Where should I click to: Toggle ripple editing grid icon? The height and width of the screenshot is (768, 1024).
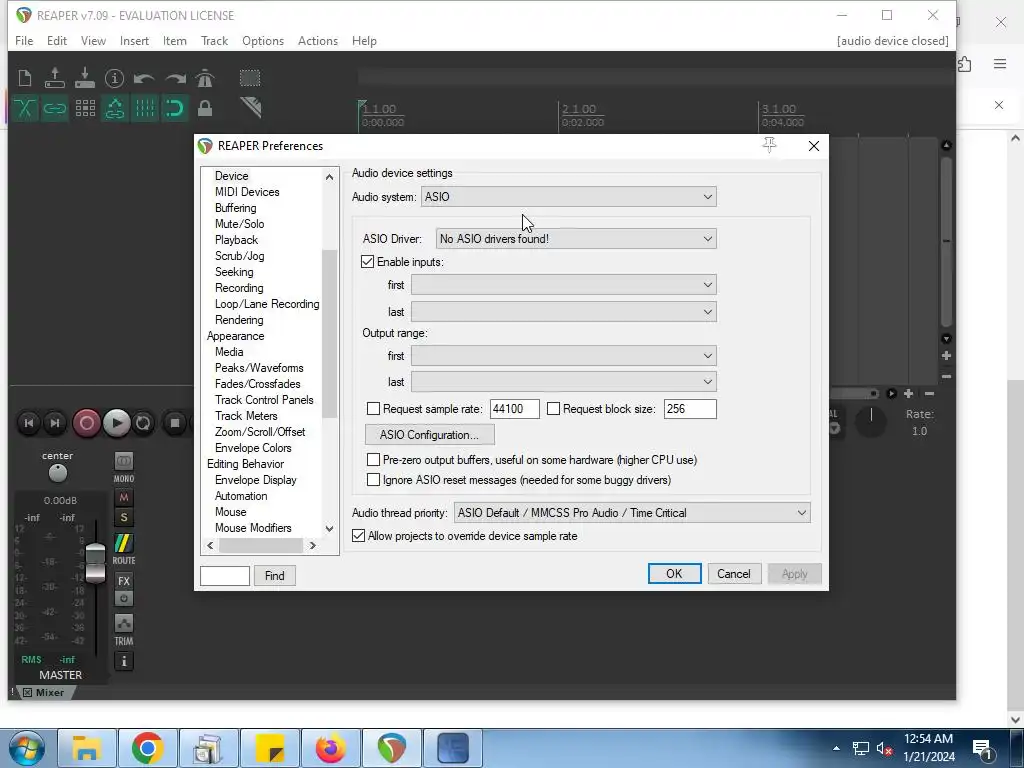85,108
